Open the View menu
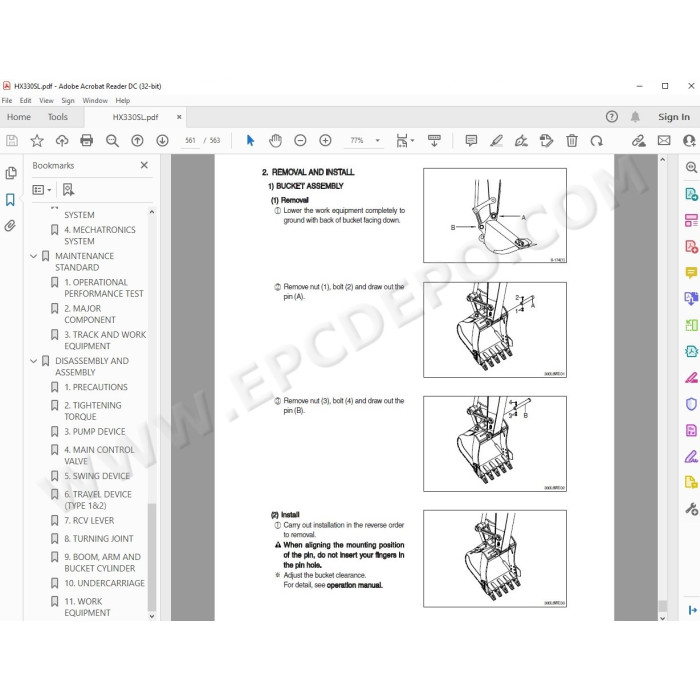Image resolution: width=700 pixels, height=700 pixels. [x=46, y=100]
